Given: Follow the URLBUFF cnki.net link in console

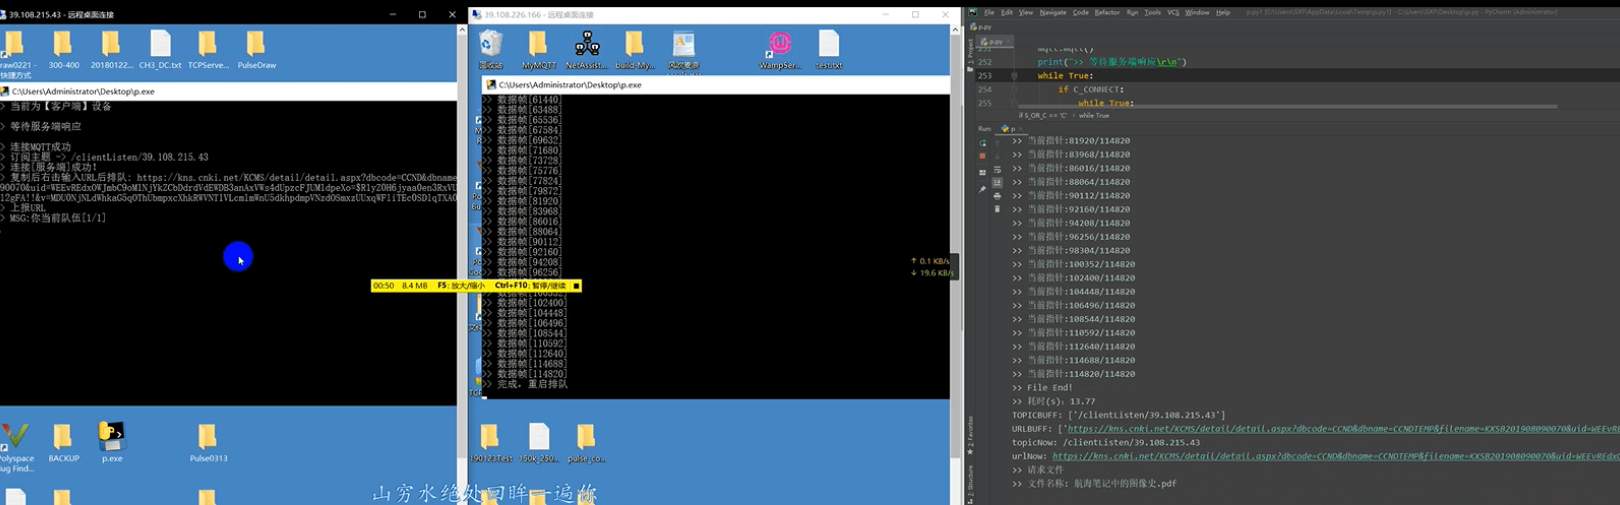Looking at the screenshot, I should point(1343,429).
